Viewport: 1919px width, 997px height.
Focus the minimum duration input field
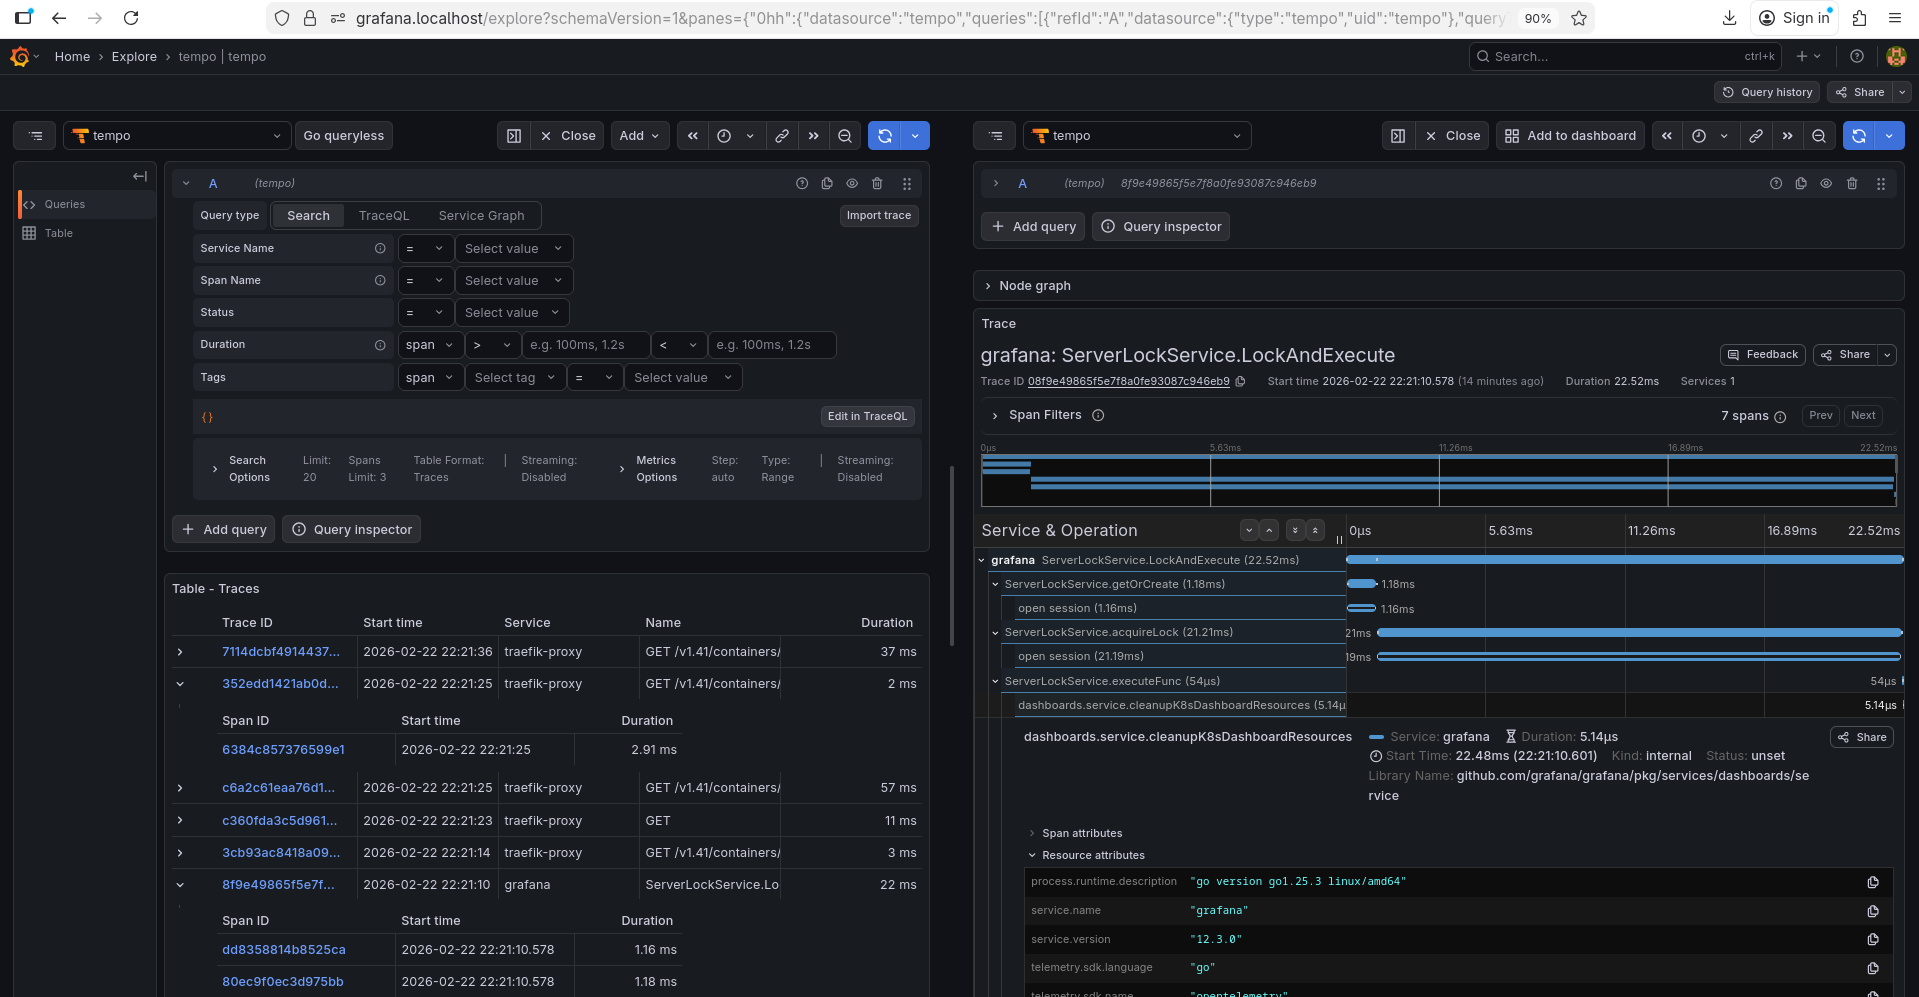coord(586,345)
